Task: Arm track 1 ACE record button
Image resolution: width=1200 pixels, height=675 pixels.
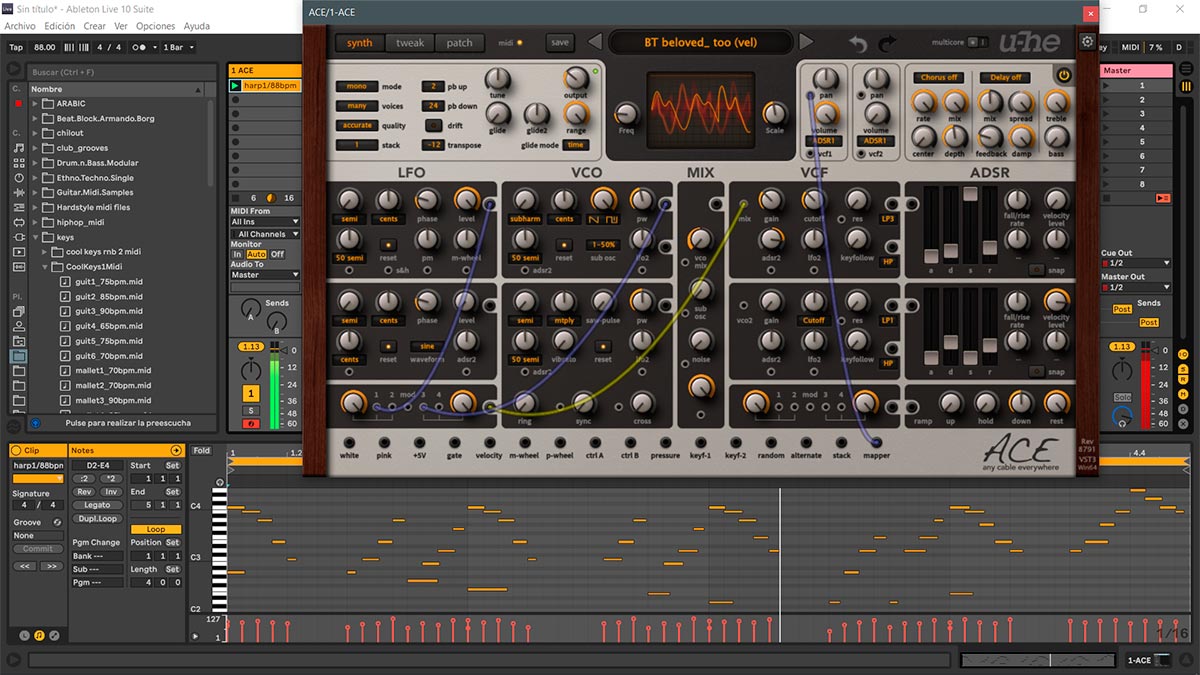Action: pyautogui.click(x=251, y=423)
